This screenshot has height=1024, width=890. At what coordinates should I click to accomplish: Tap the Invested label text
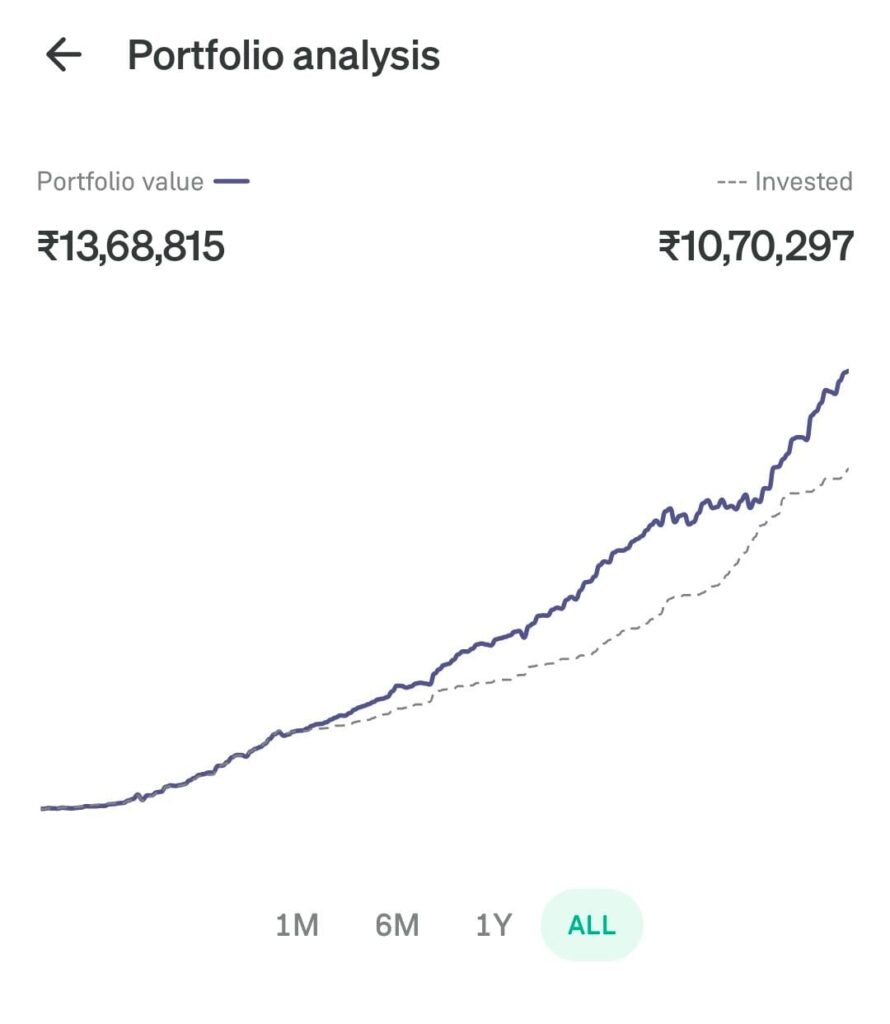pos(804,181)
